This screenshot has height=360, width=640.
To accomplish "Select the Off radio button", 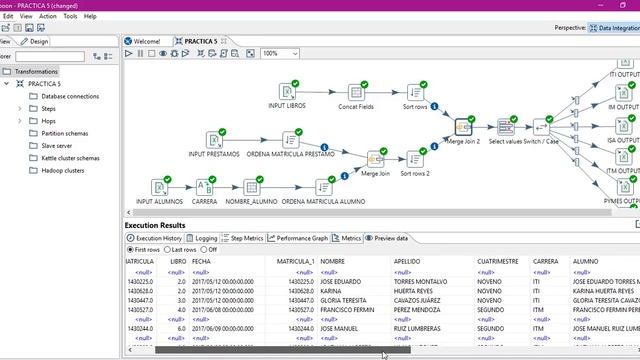I will pos(204,249).
